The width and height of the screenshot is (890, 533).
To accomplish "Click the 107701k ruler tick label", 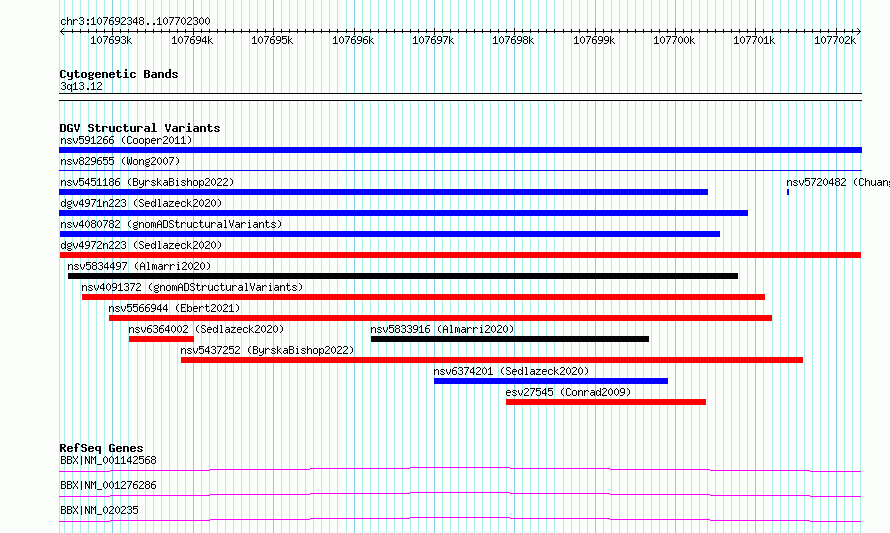I will [754, 40].
